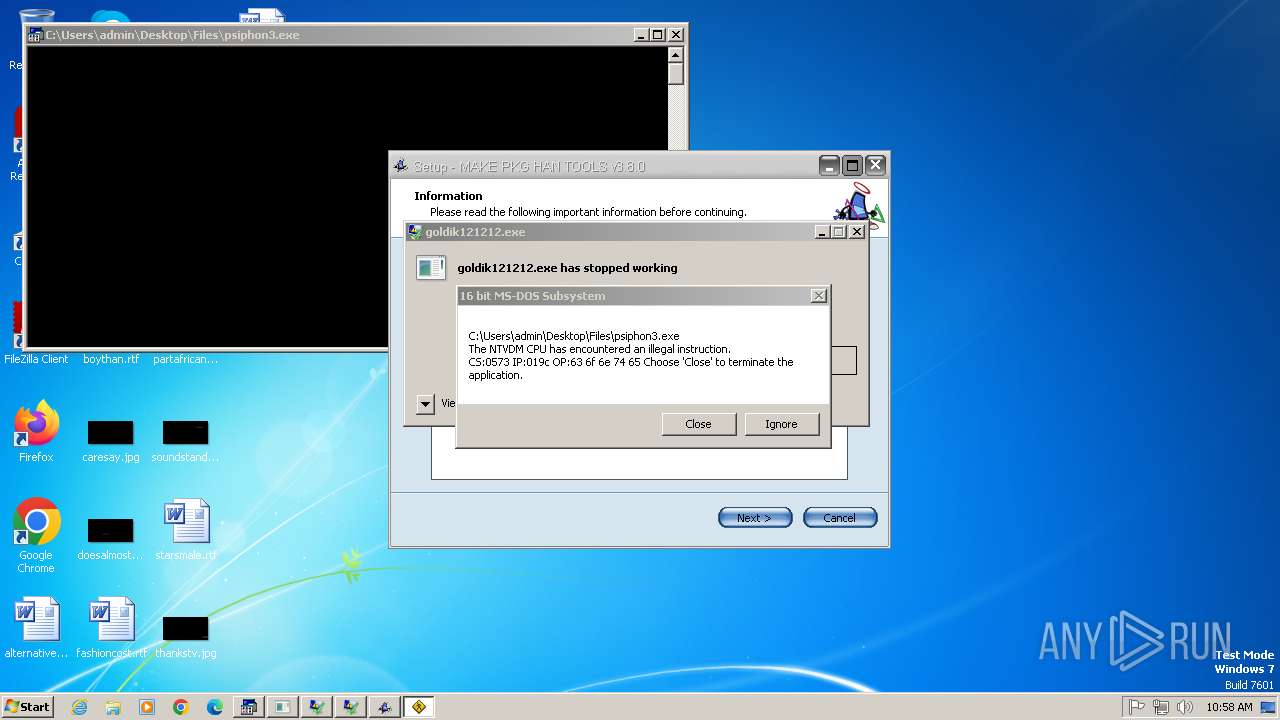Select the Google Chrome desktop shortcut
This screenshot has width=1280, height=720.
tap(36, 536)
